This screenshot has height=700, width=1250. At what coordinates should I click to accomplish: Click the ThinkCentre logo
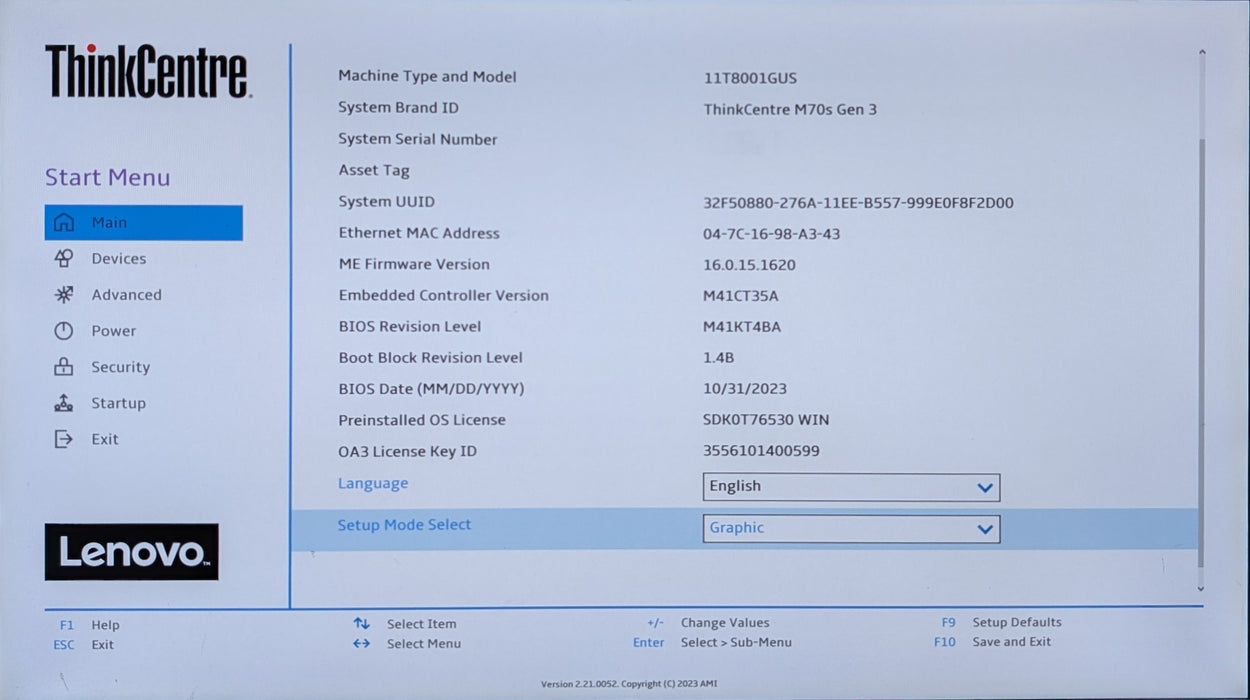click(147, 71)
